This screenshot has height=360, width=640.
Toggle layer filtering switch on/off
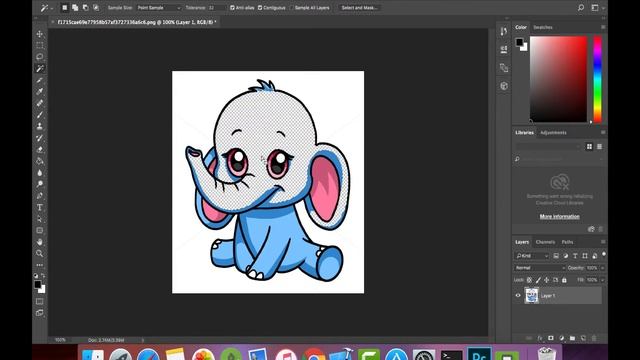(x=604, y=254)
